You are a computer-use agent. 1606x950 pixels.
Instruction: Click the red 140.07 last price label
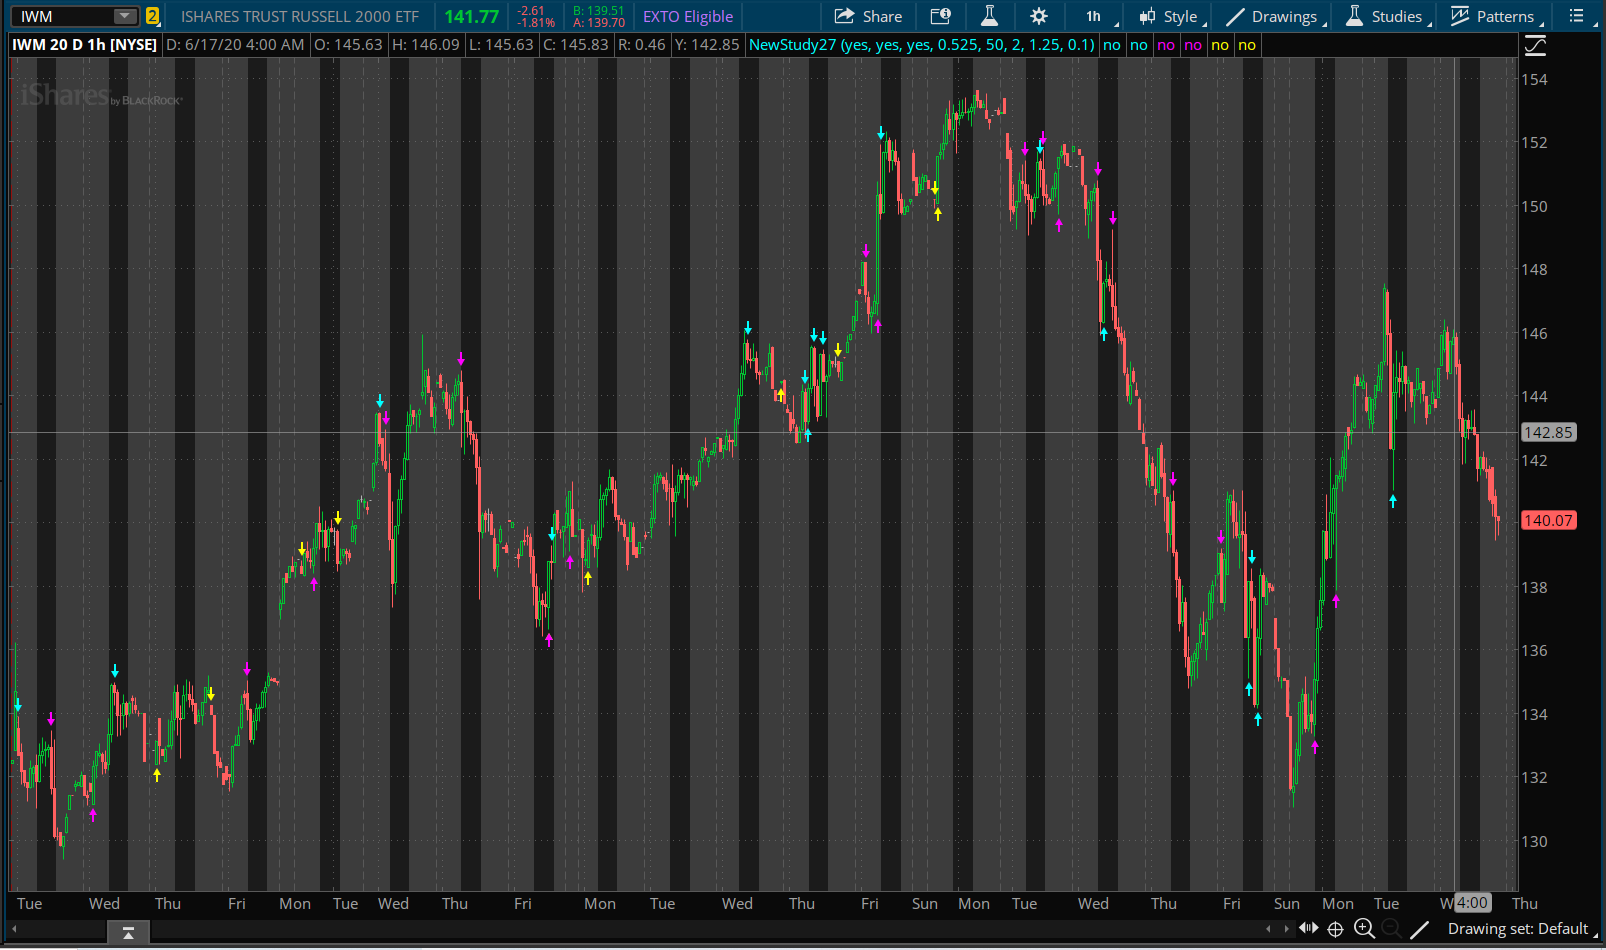(1548, 520)
